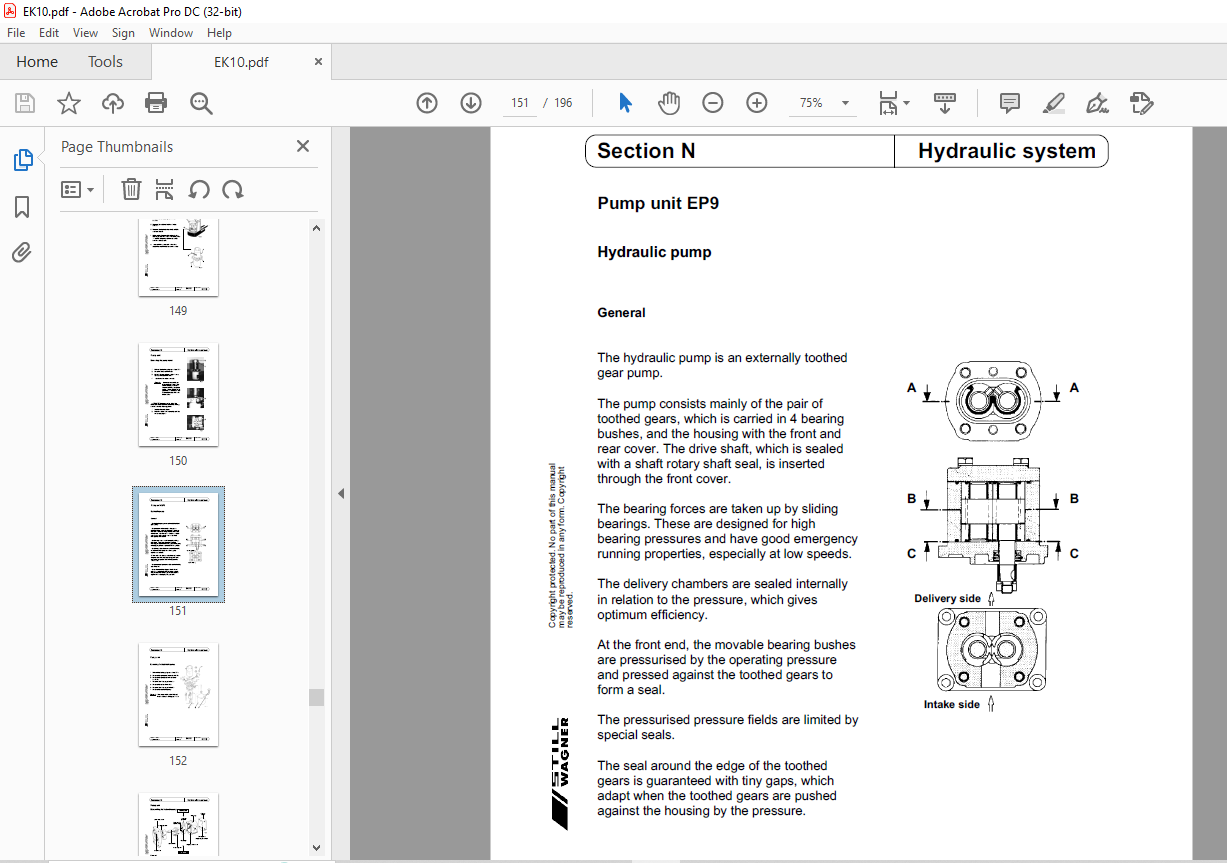The width and height of the screenshot is (1227, 863).
Task: Activate the Hand pan tool
Action: coord(669,103)
